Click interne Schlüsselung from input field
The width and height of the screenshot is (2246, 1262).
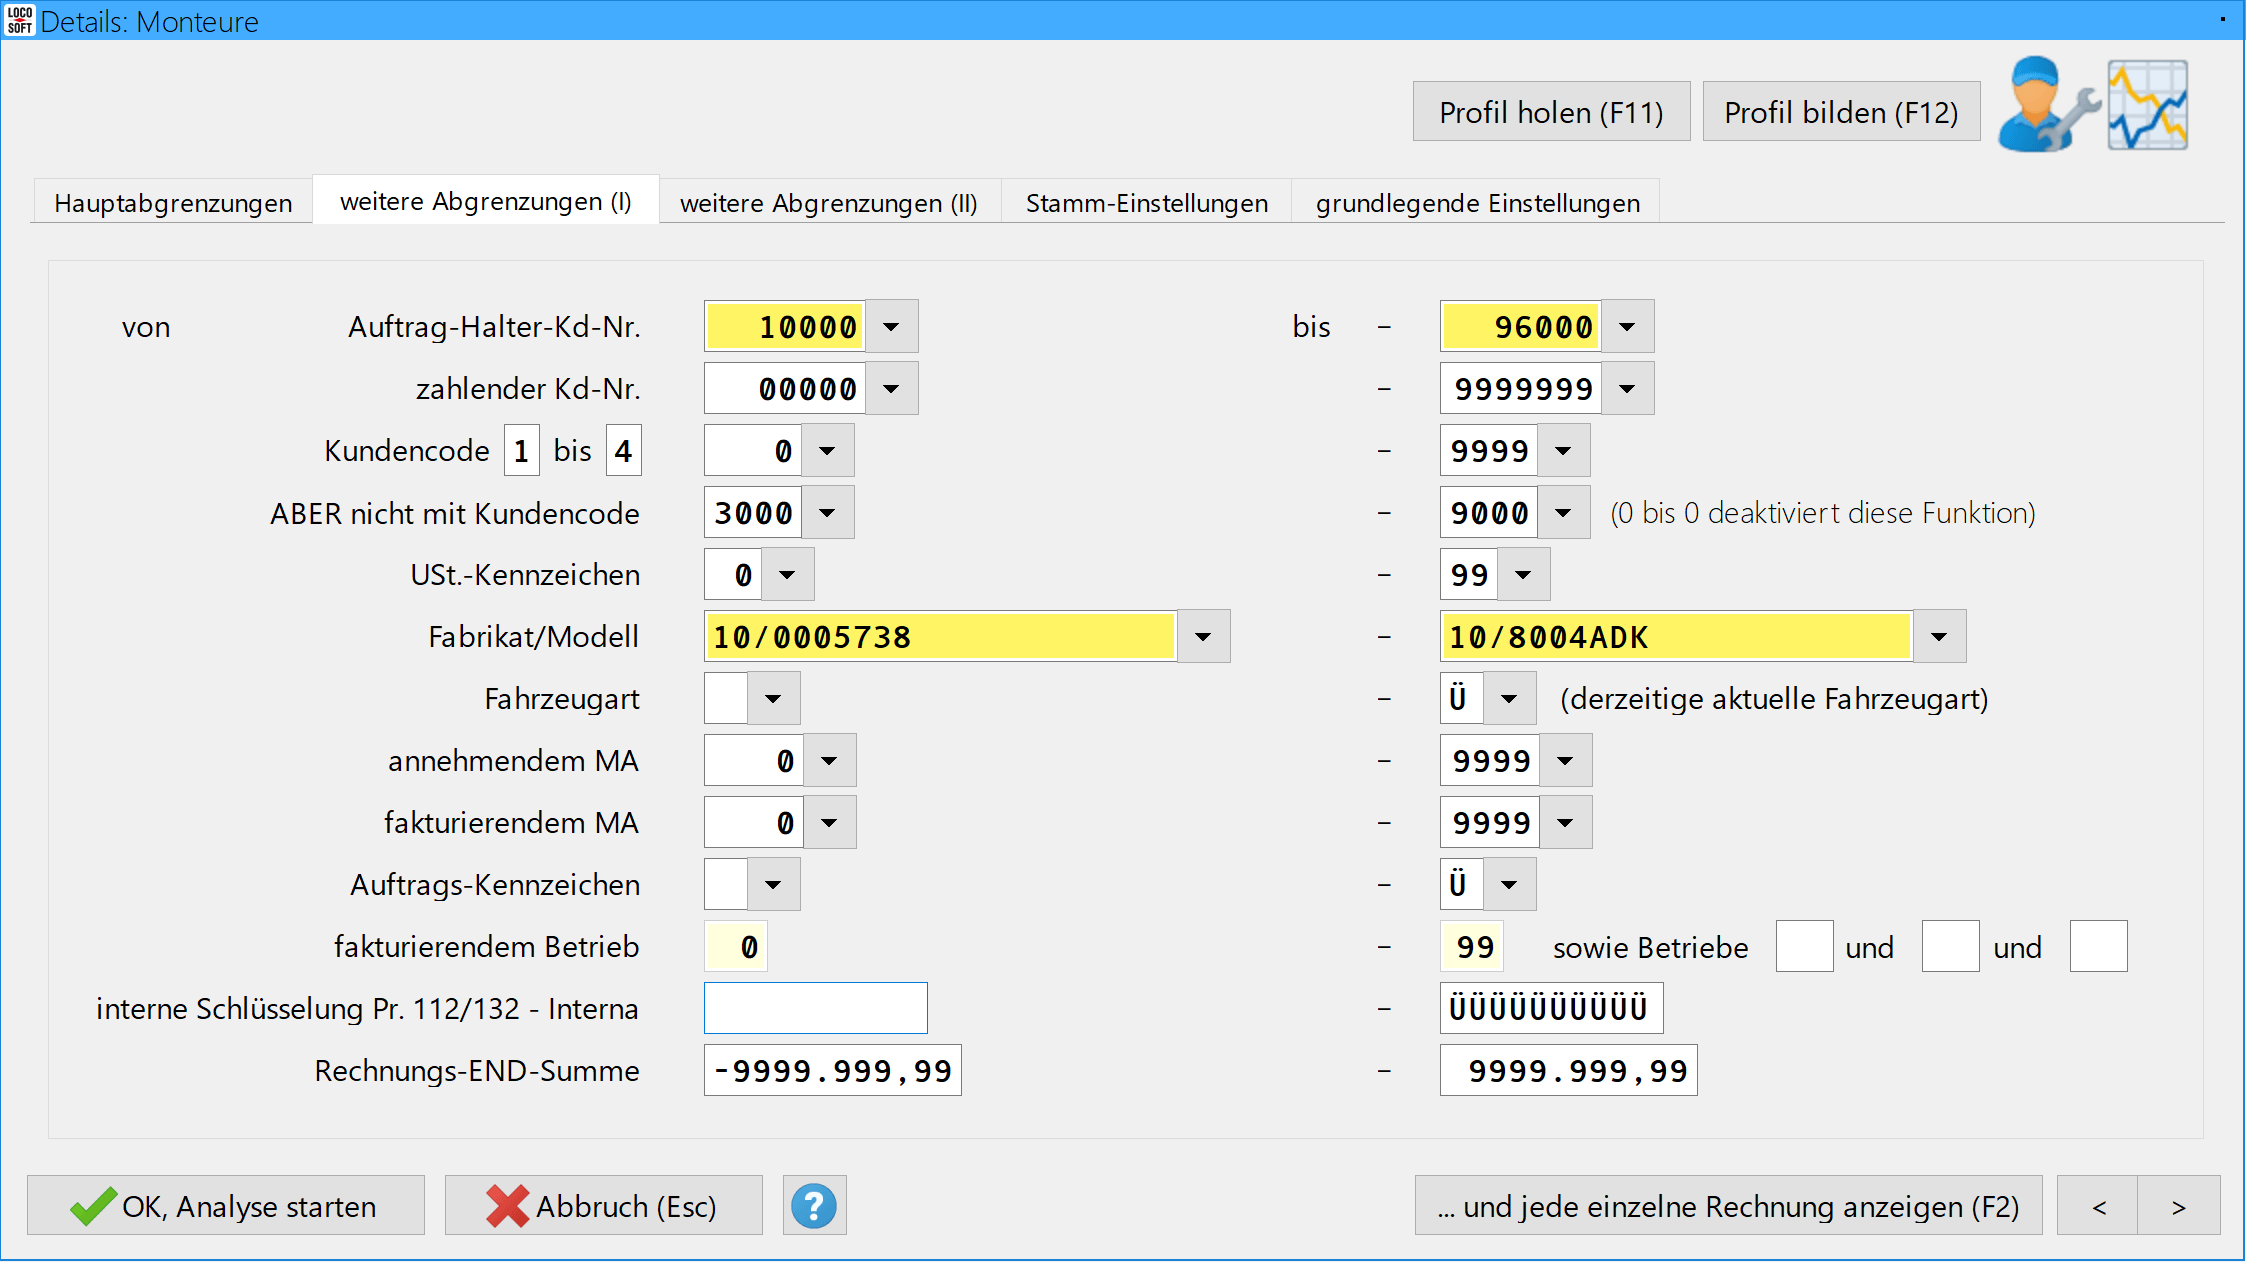[815, 1008]
